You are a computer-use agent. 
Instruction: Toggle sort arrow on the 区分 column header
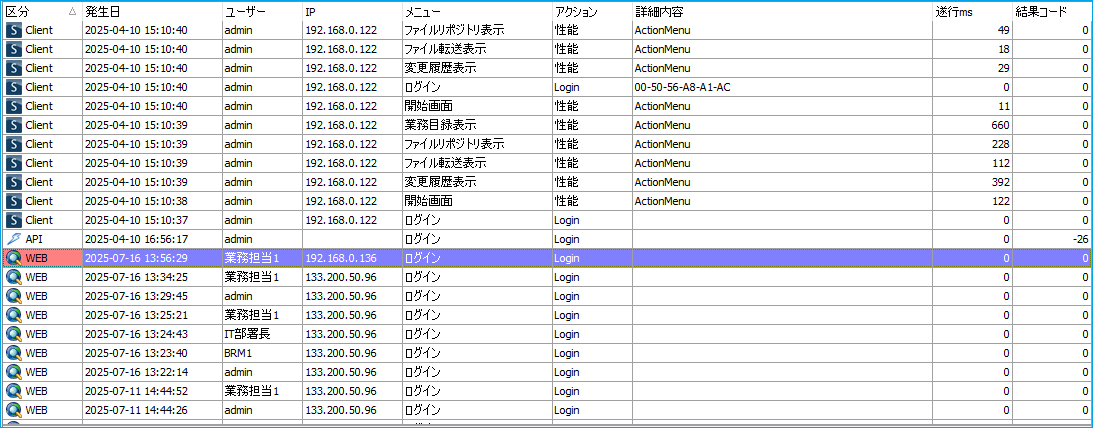click(72, 11)
